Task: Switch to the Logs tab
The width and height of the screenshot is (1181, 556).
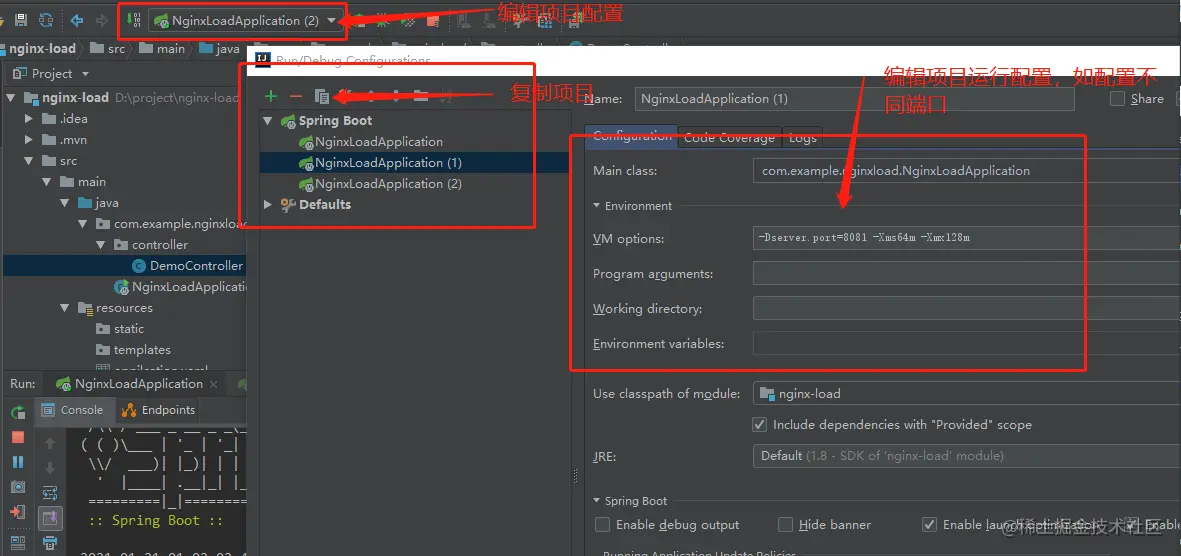Action: pos(802,138)
